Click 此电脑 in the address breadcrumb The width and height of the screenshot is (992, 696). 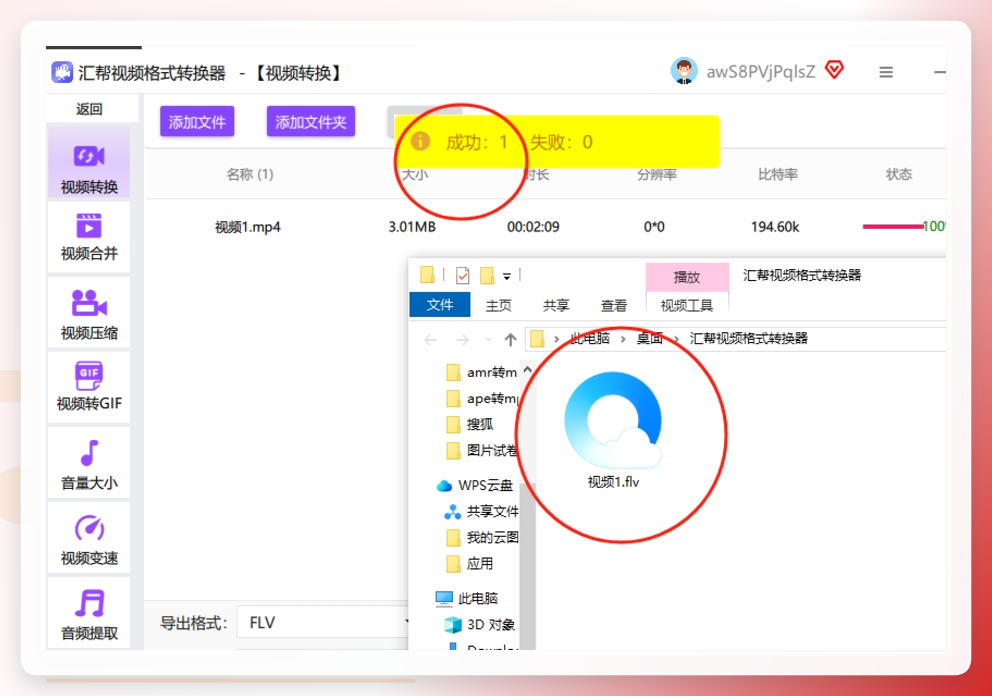(590, 339)
